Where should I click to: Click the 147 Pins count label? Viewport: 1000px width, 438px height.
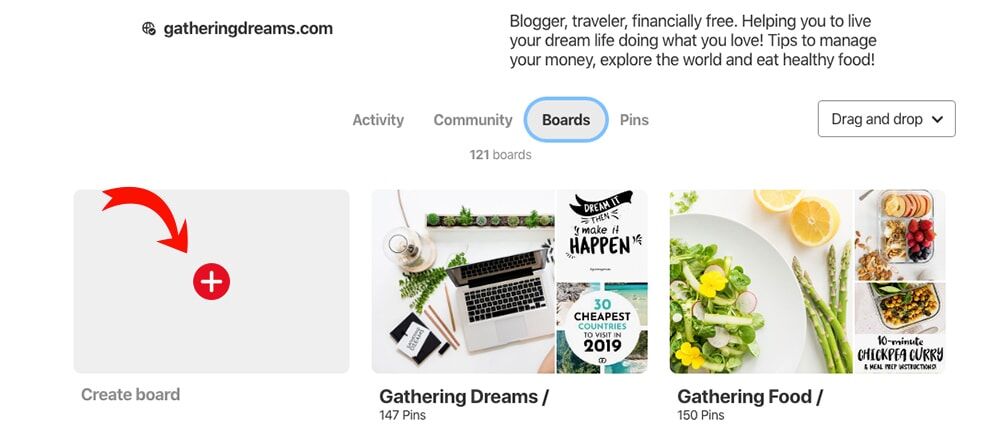tap(402, 416)
